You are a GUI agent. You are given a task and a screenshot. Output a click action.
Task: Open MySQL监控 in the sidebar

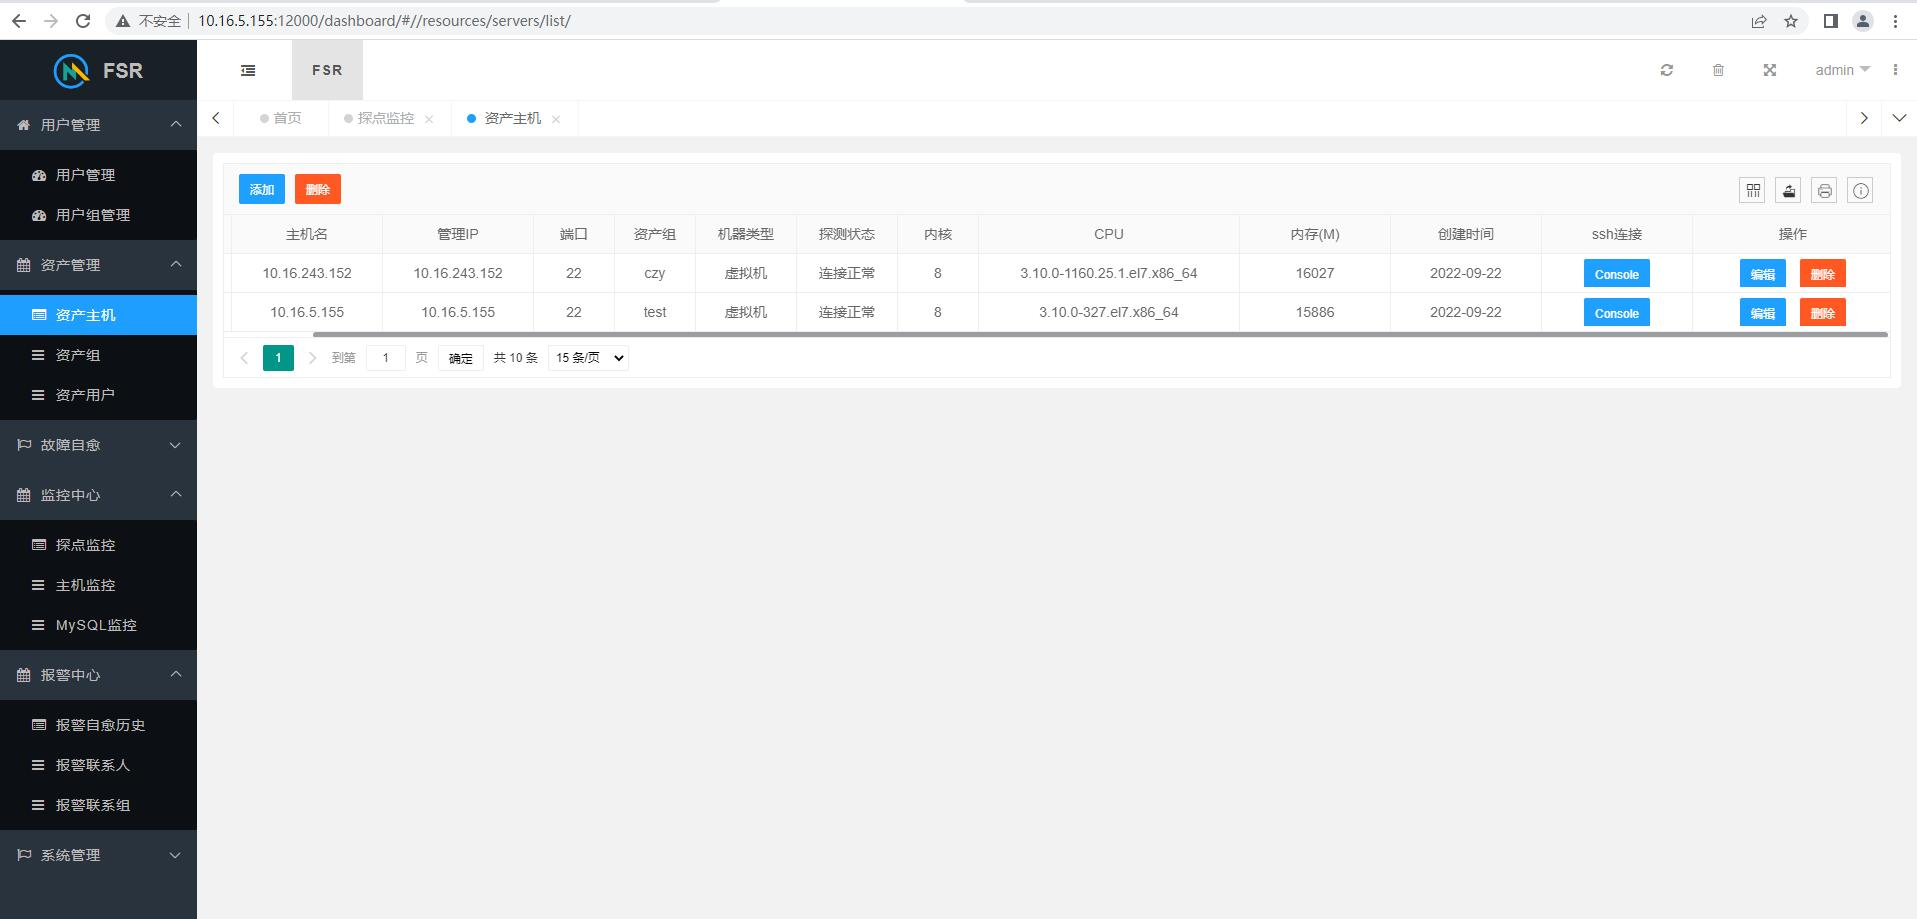click(98, 625)
